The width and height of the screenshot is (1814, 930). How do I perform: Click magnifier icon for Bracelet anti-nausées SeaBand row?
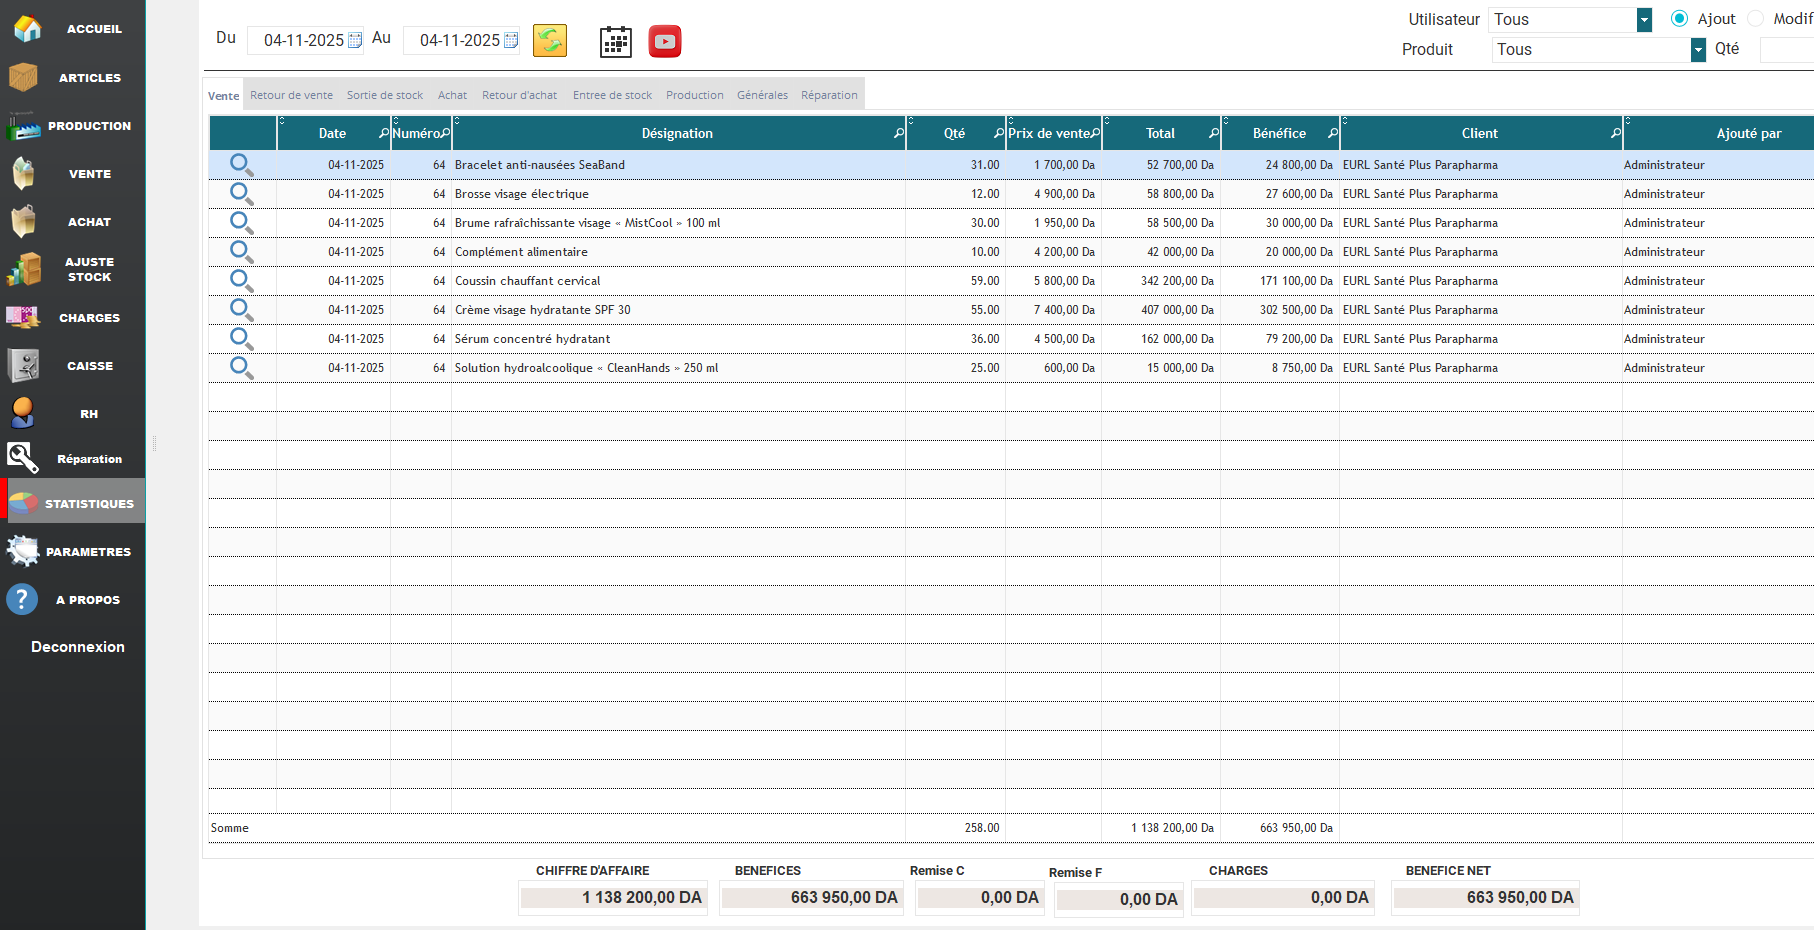(241, 165)
